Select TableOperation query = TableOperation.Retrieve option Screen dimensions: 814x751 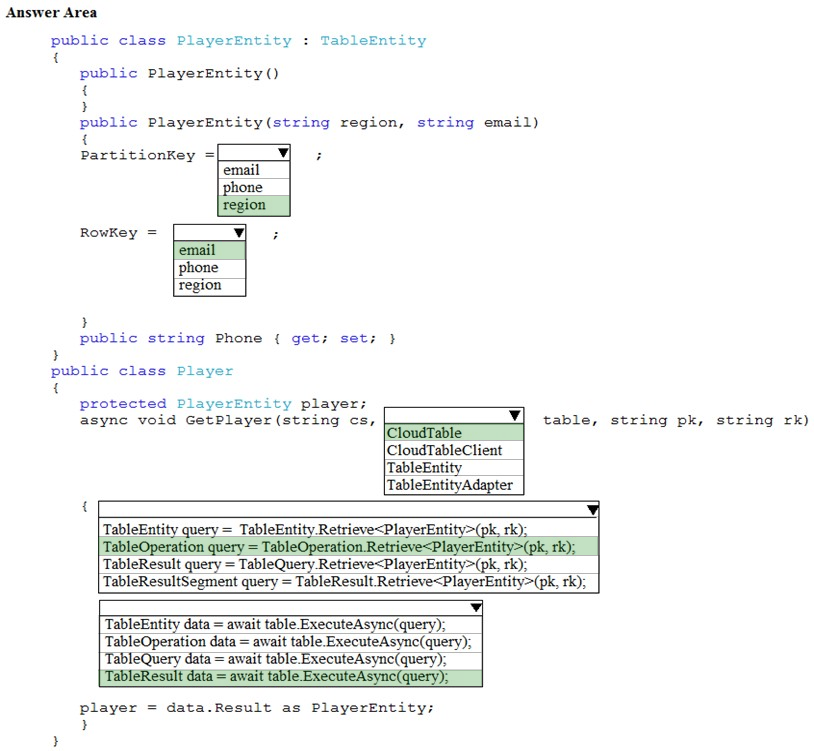(349, 547)
